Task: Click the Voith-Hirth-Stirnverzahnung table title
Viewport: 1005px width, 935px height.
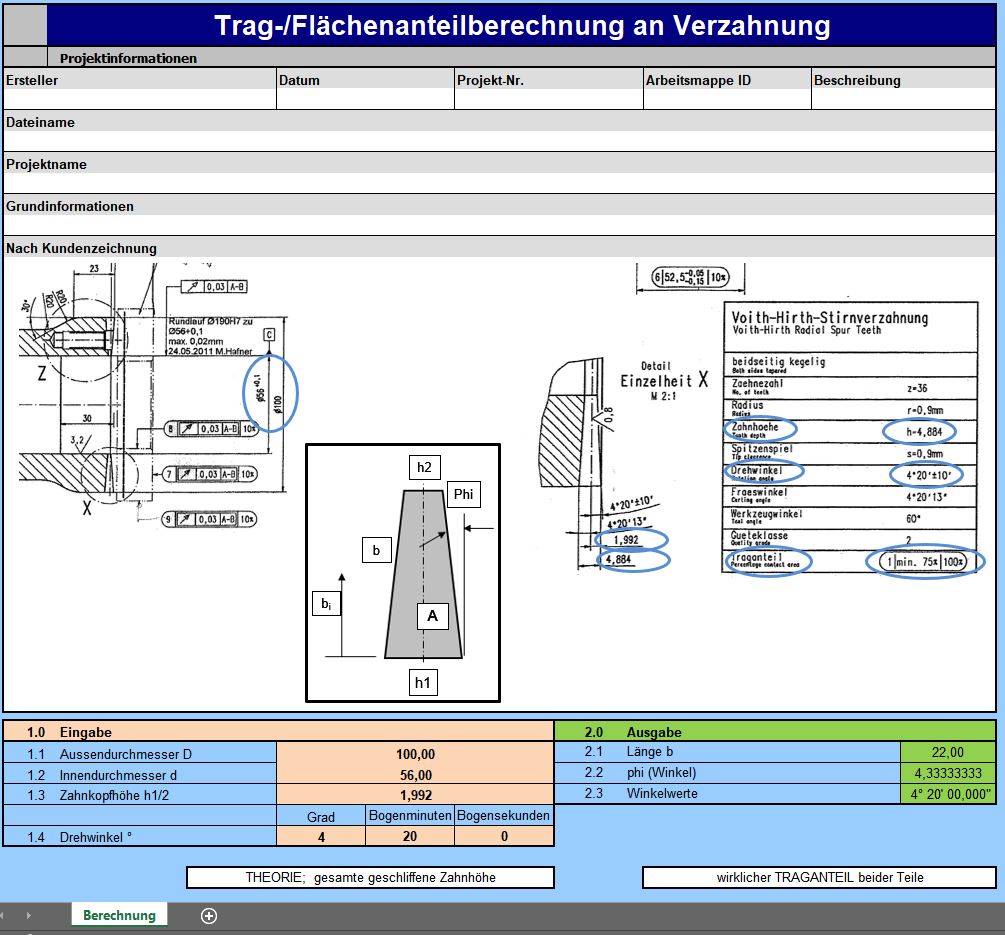Action: 830,318
